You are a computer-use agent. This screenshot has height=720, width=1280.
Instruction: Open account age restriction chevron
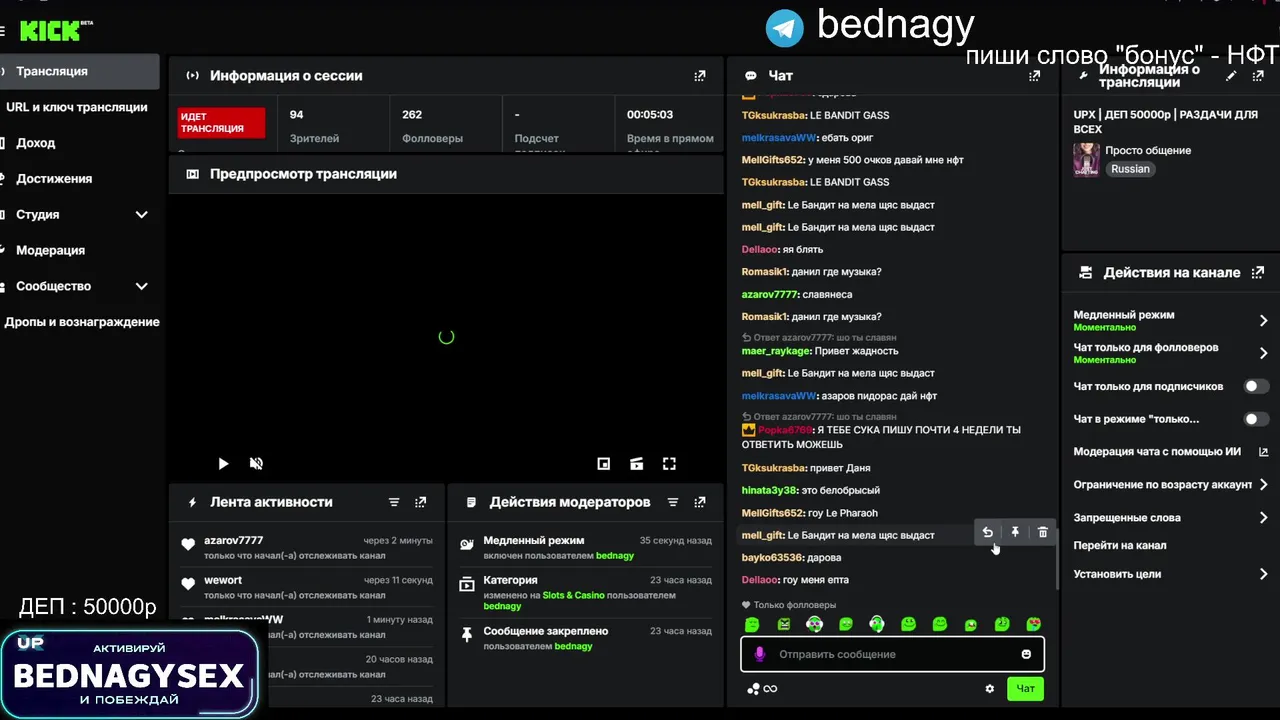pos(1263,485)
